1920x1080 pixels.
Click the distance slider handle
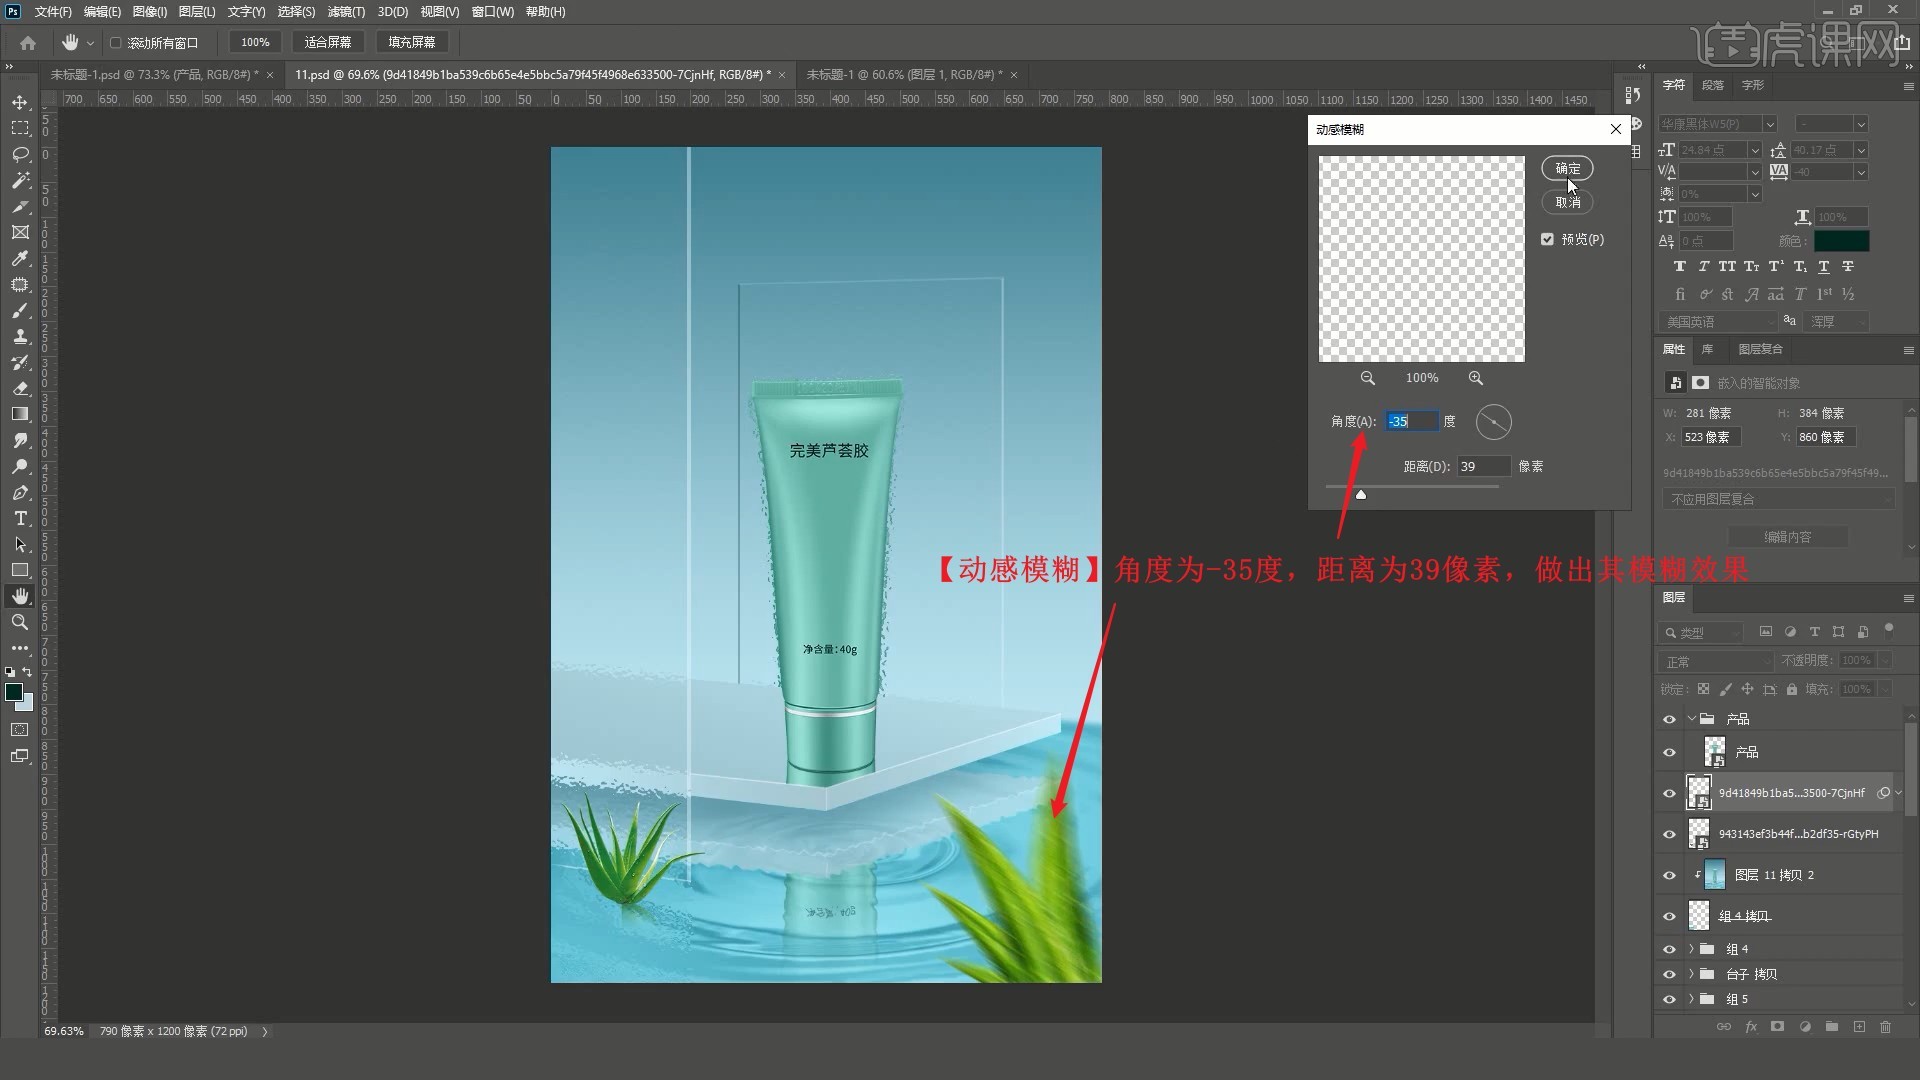point(1361,494)
